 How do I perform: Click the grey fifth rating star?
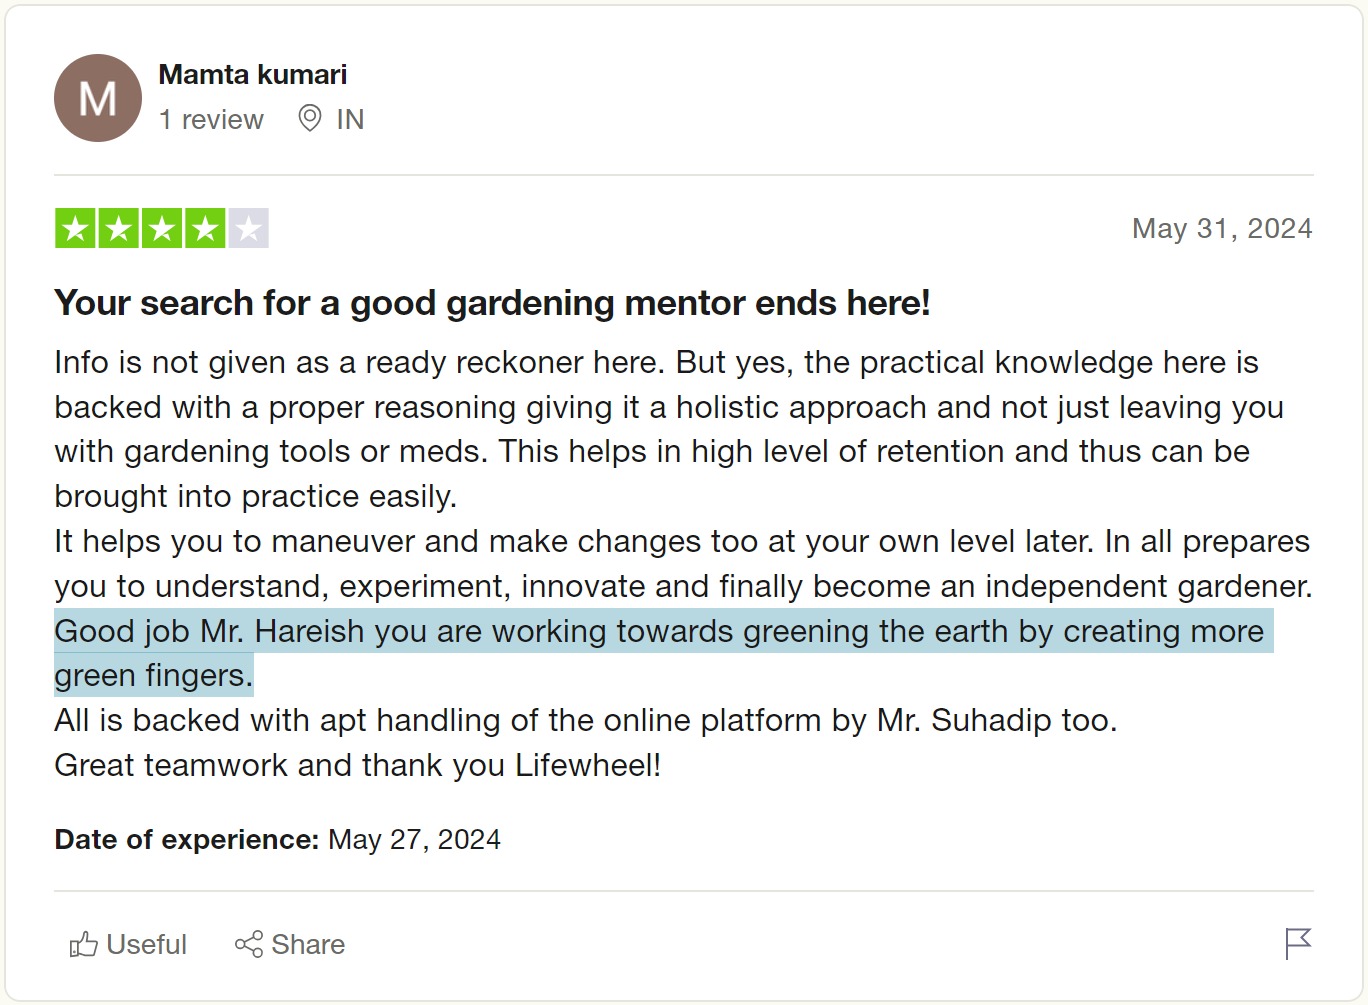pyautogui.click(x=248, y=229)
